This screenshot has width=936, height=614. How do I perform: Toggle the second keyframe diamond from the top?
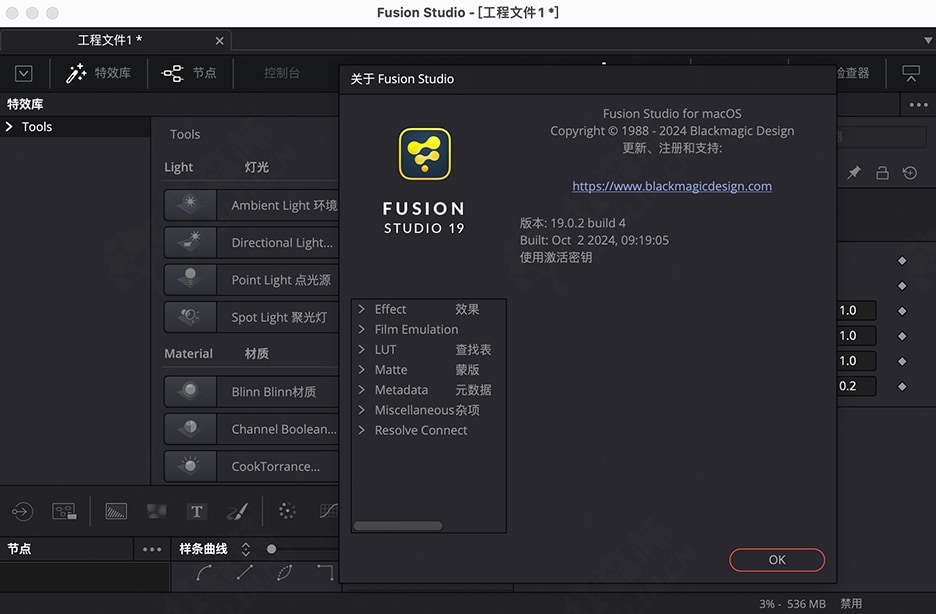pyautogui.click(x=902, y=286)
